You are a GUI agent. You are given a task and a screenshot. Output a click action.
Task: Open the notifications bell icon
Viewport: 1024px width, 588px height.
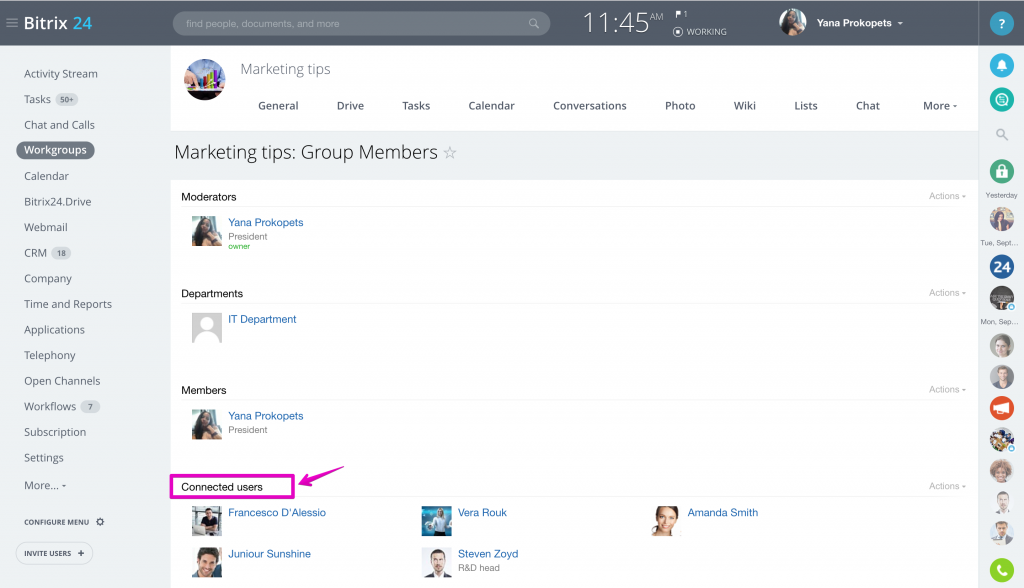[1001, 65]
